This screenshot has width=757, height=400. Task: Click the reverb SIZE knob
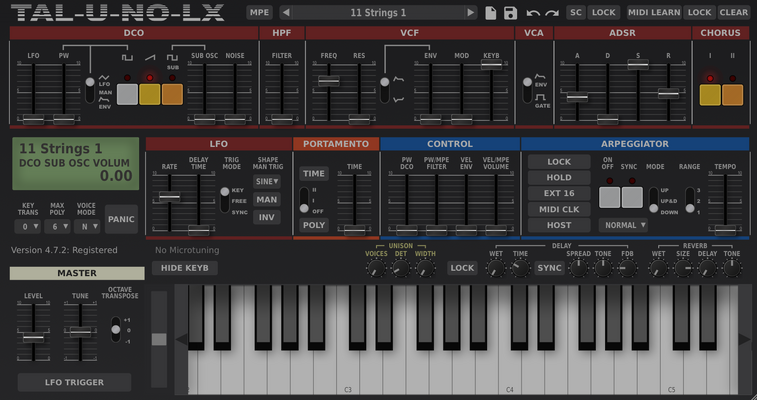[683, 268]
